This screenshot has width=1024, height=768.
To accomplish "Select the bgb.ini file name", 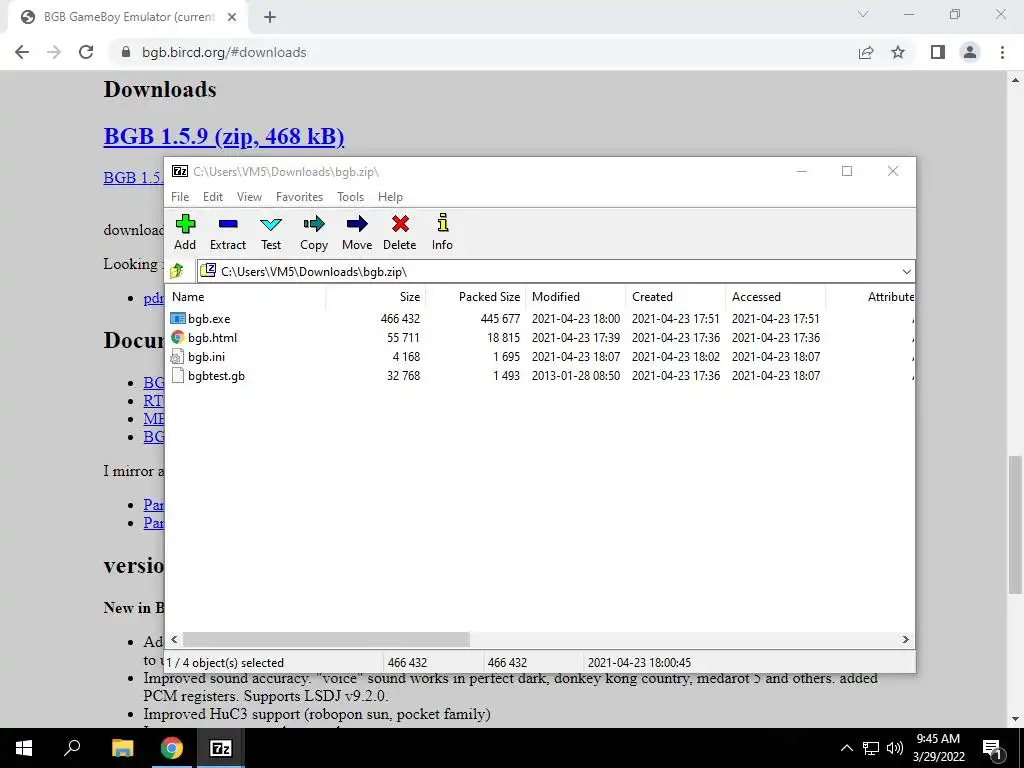I will click(x=206, y=357).
